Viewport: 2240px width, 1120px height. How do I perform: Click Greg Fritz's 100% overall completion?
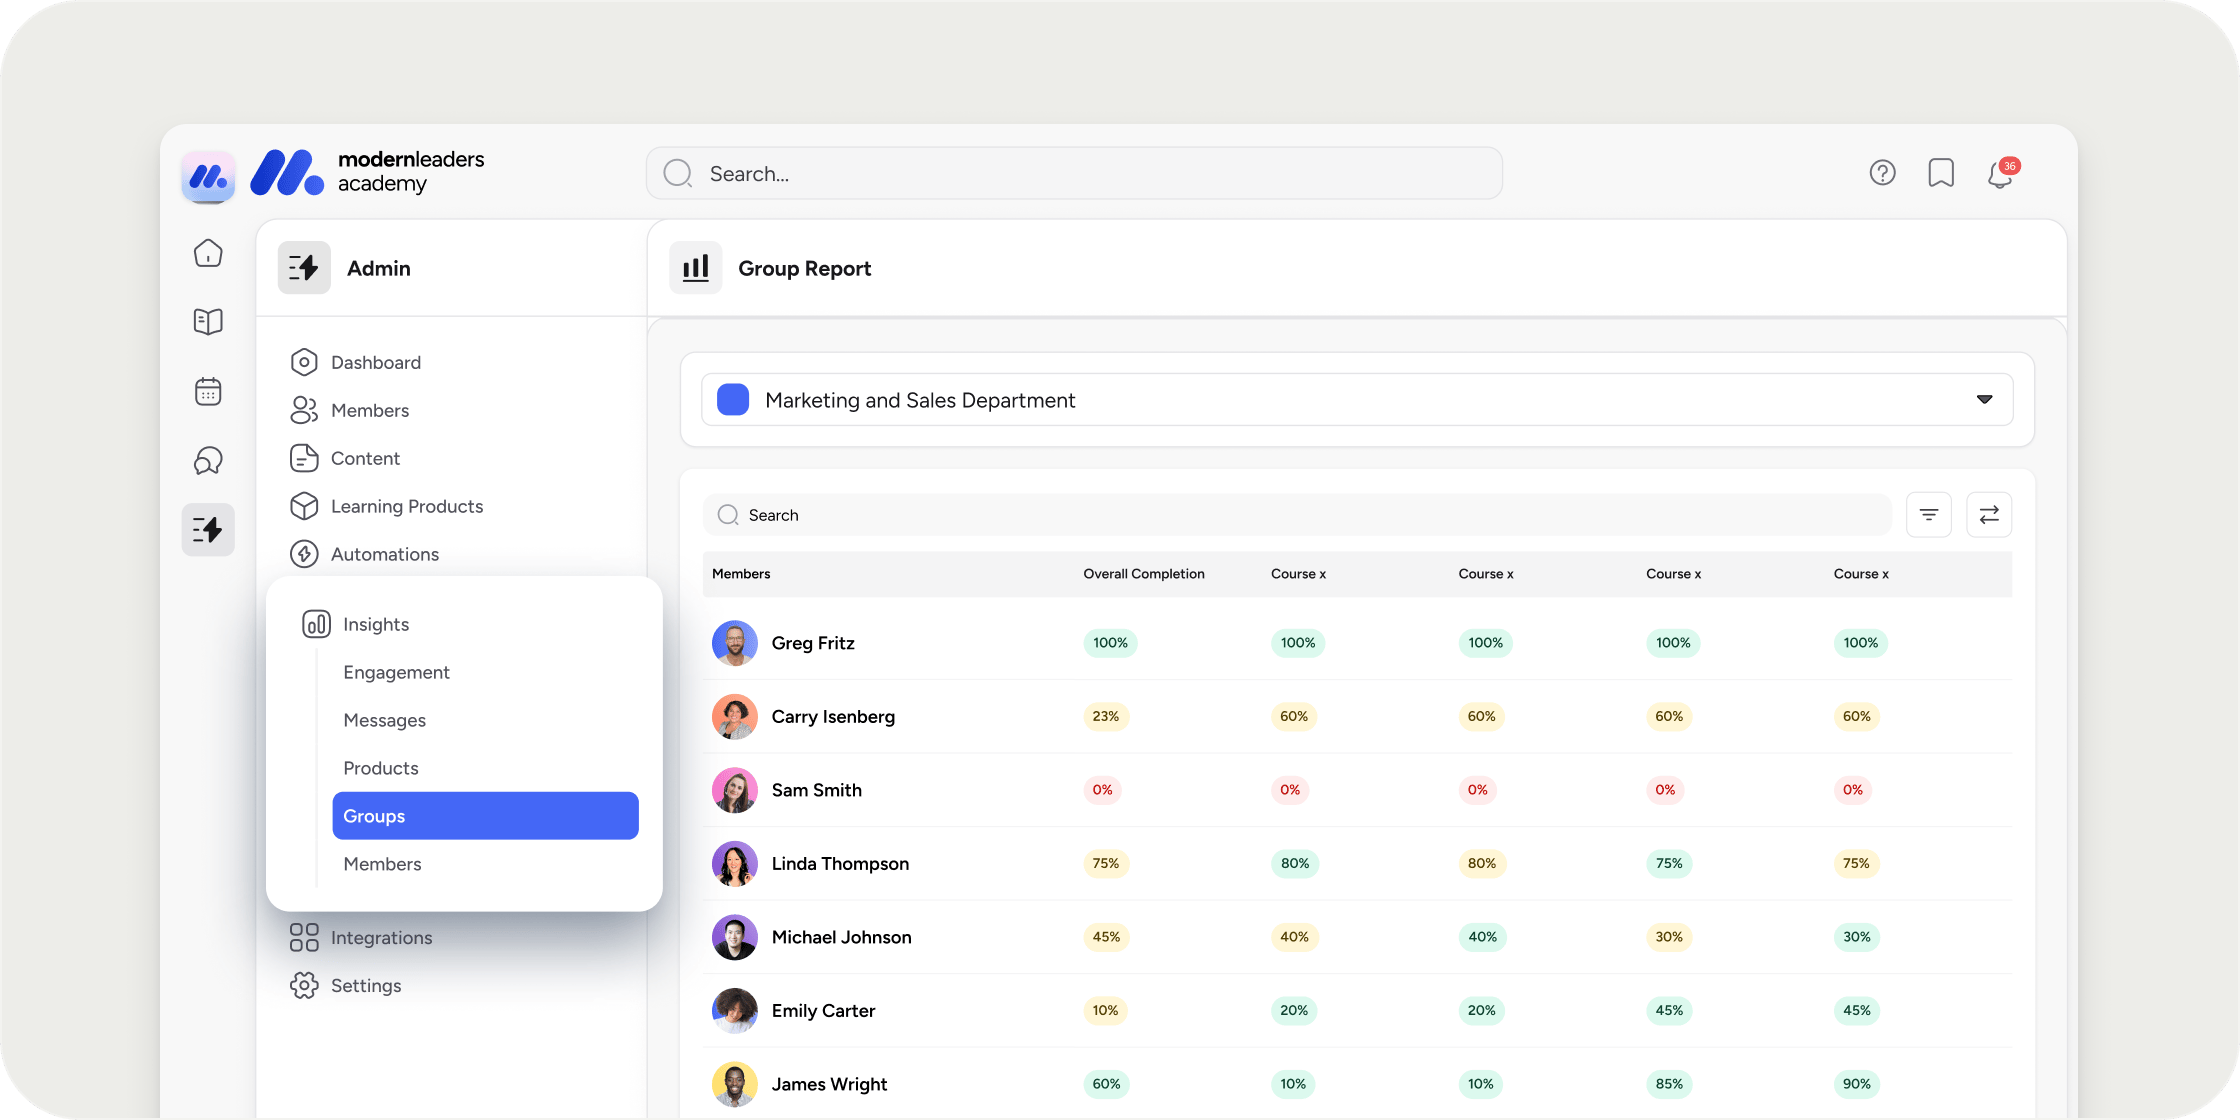tap(1110, 643)
